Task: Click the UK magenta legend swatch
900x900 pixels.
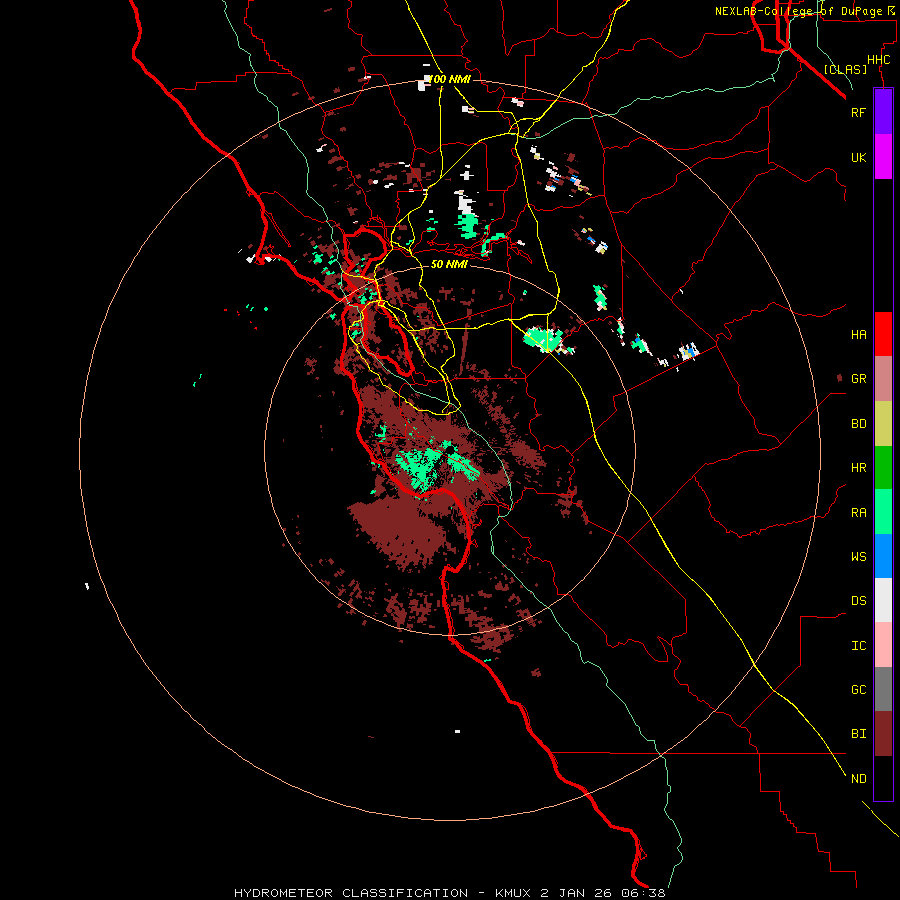Action: click(883, 157)
